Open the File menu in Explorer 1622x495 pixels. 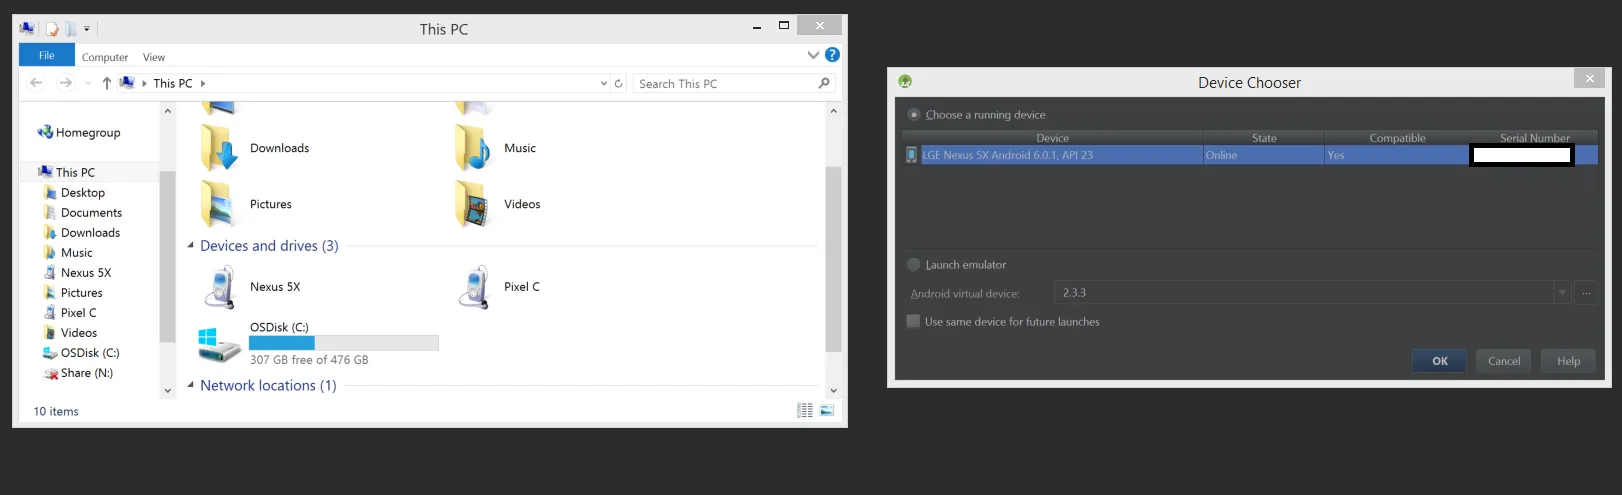(47, 56)
